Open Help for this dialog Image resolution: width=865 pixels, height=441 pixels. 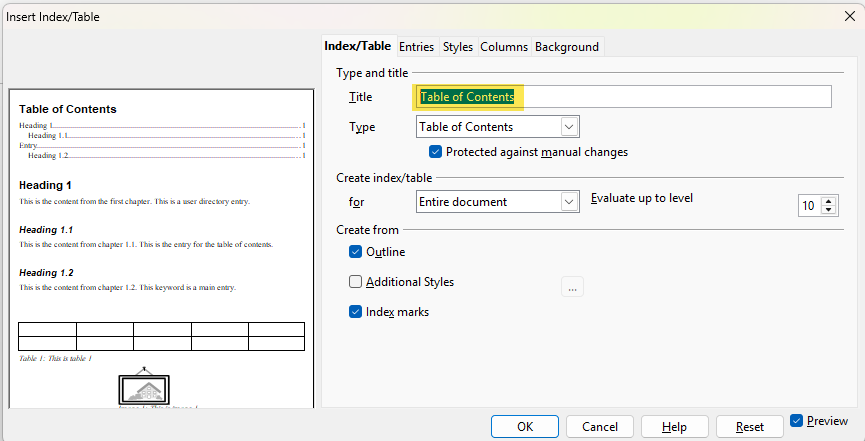(674, 427)
